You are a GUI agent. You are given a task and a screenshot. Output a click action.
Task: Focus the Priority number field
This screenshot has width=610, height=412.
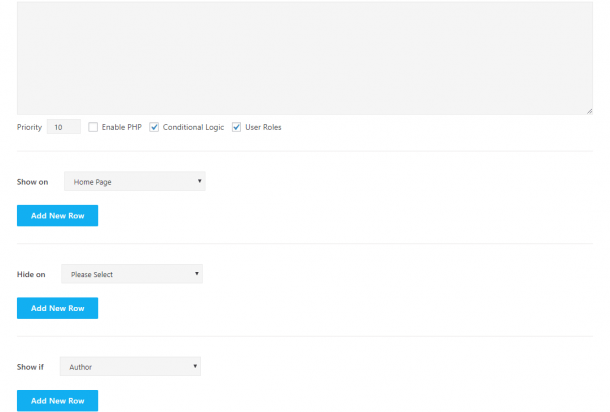[x=63, y=128]
